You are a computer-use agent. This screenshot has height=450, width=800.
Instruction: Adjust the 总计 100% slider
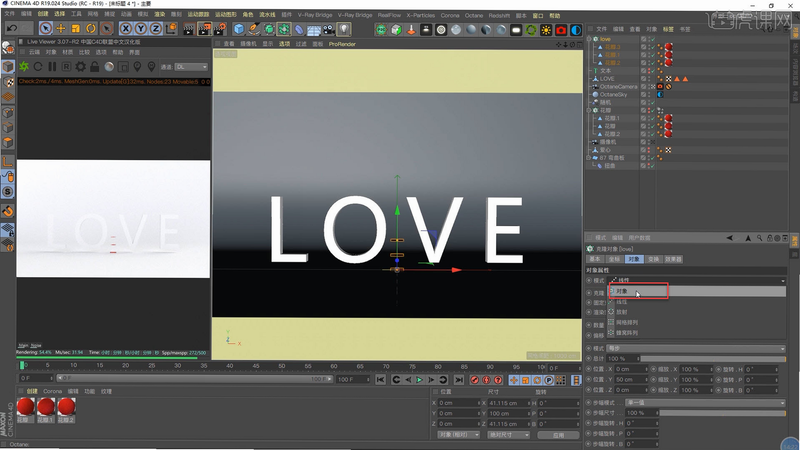[x=713, y=359]
